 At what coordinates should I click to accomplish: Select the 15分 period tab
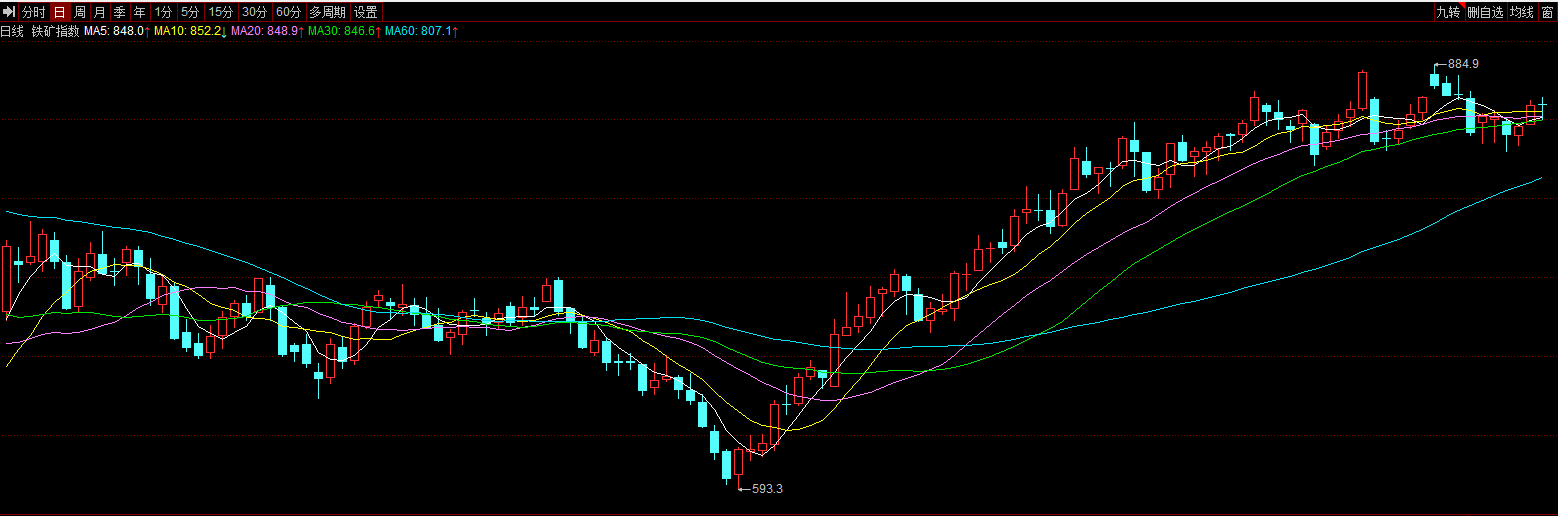(221, 12)
